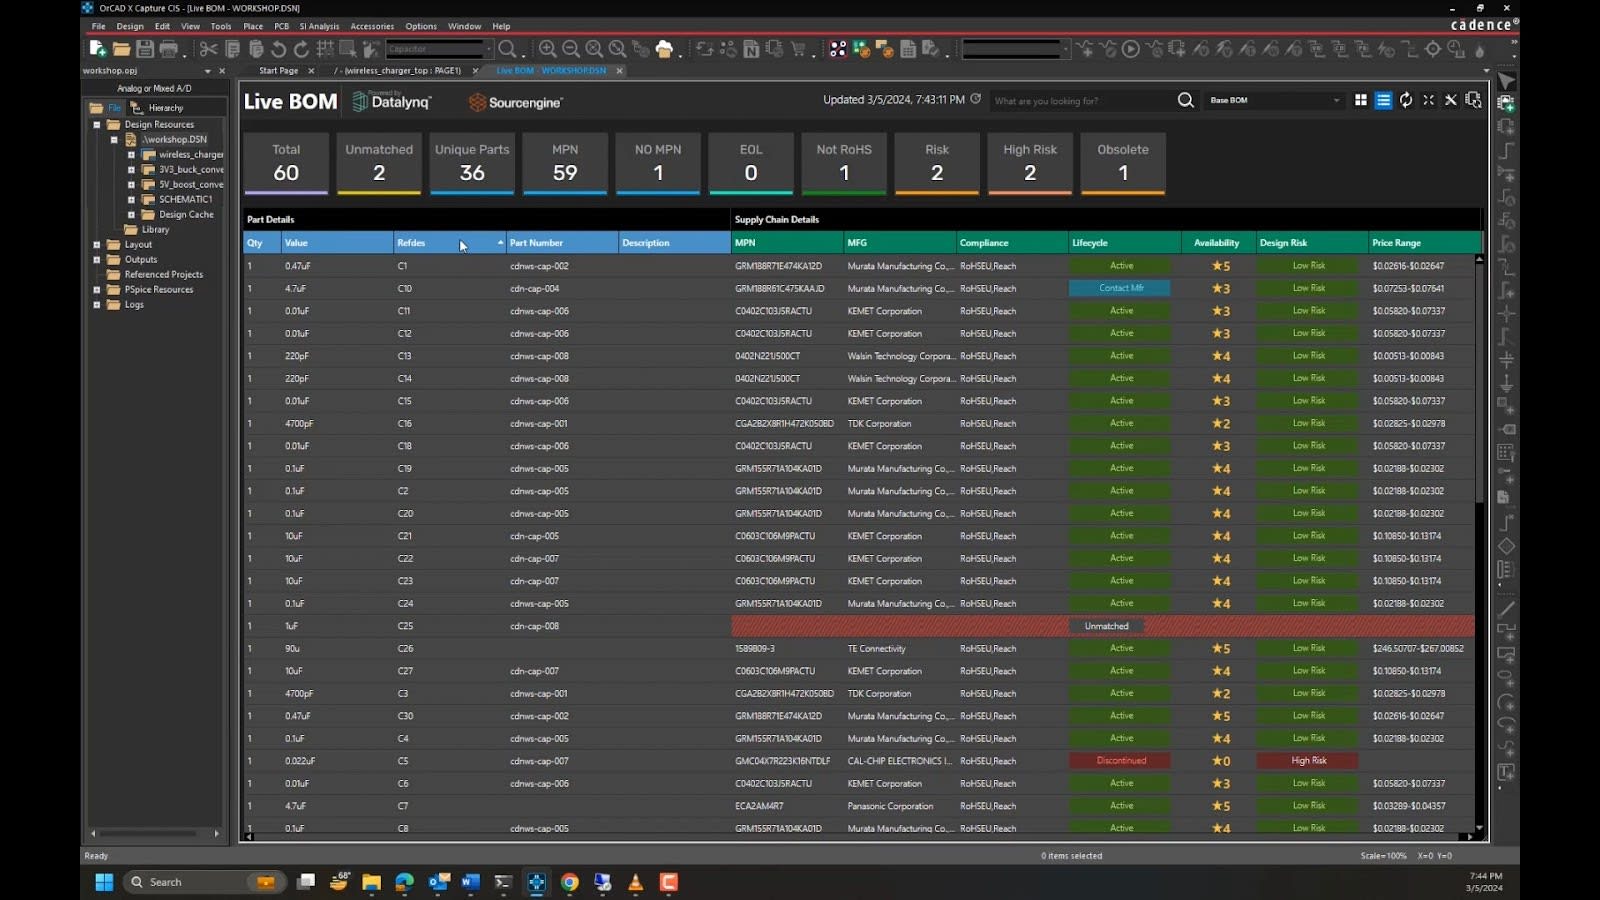1600x900 pixels.
Task: Click the New document toolbar icon
Action: point(97,48)
